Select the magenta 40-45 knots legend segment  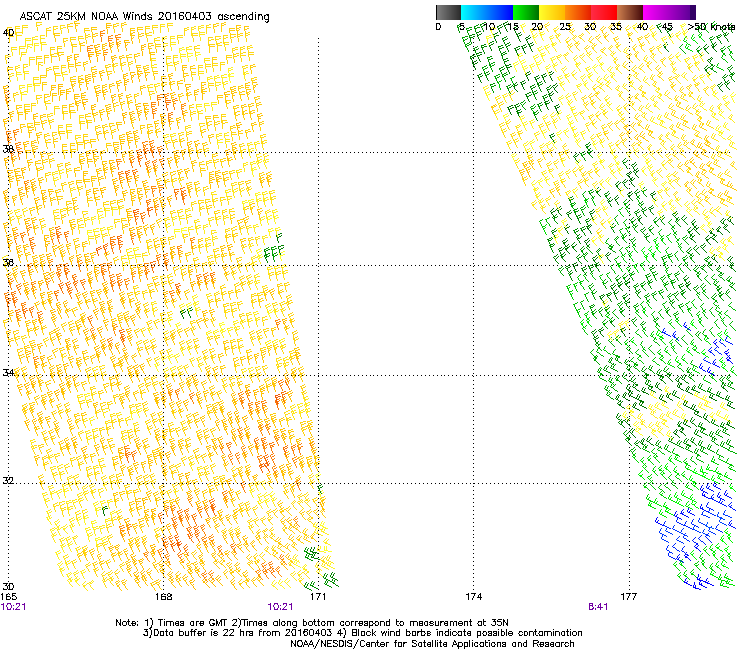coord(656,12)
